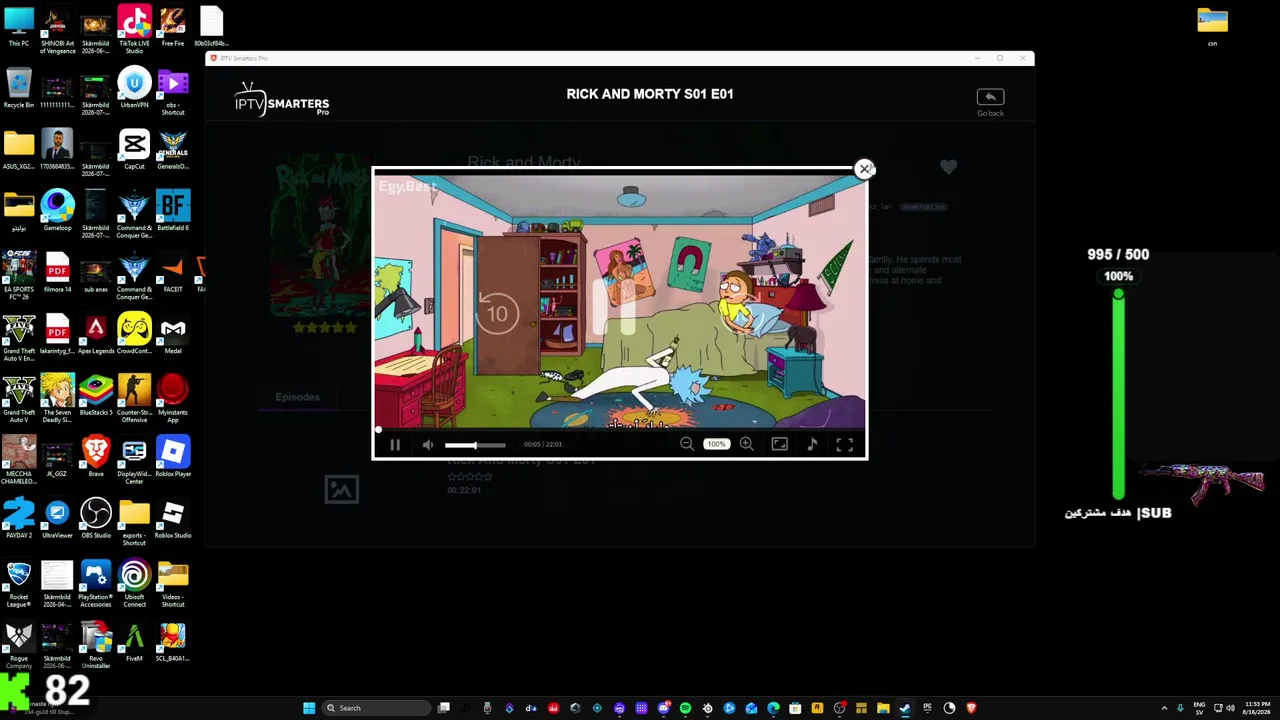
Task: Open the csn folder on desktop
Action: tap(1212, 27)
